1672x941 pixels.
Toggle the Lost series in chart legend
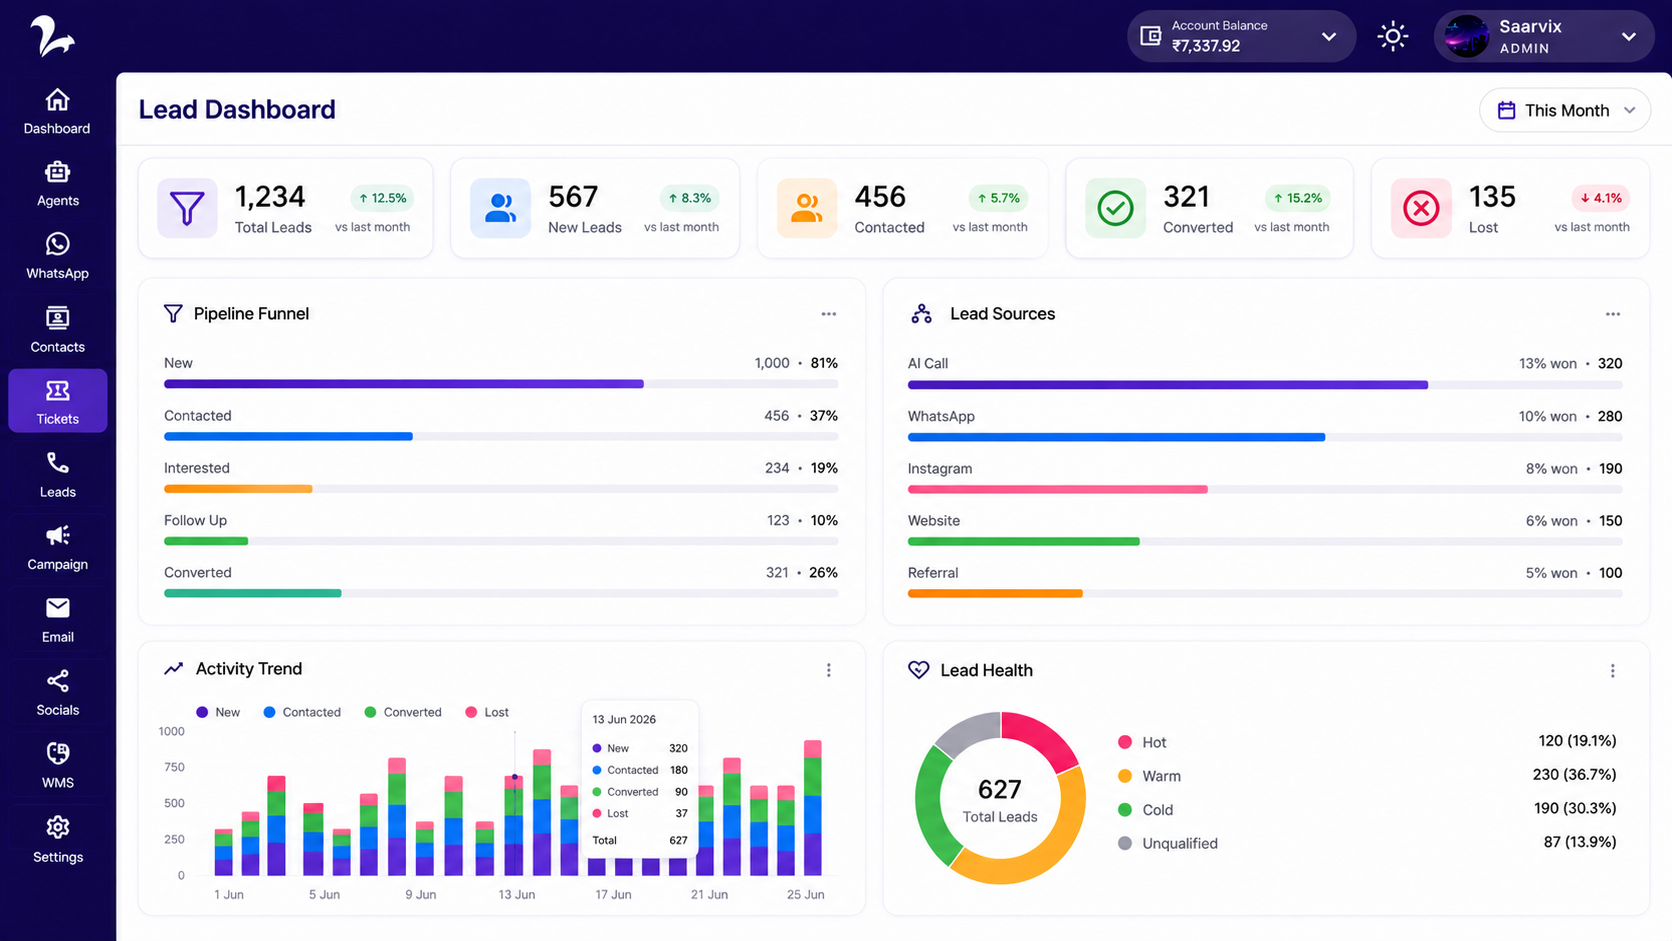pyautogui.click(x=487, y=712)
